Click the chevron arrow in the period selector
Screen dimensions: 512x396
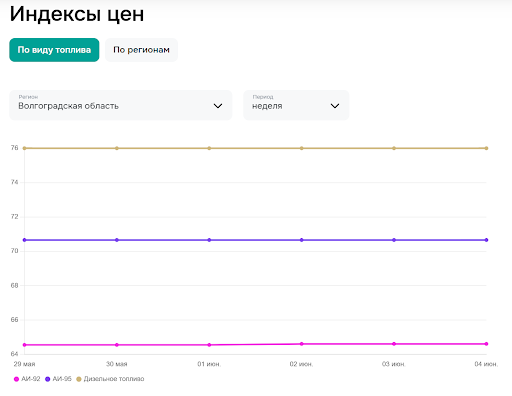click(335, 106)
